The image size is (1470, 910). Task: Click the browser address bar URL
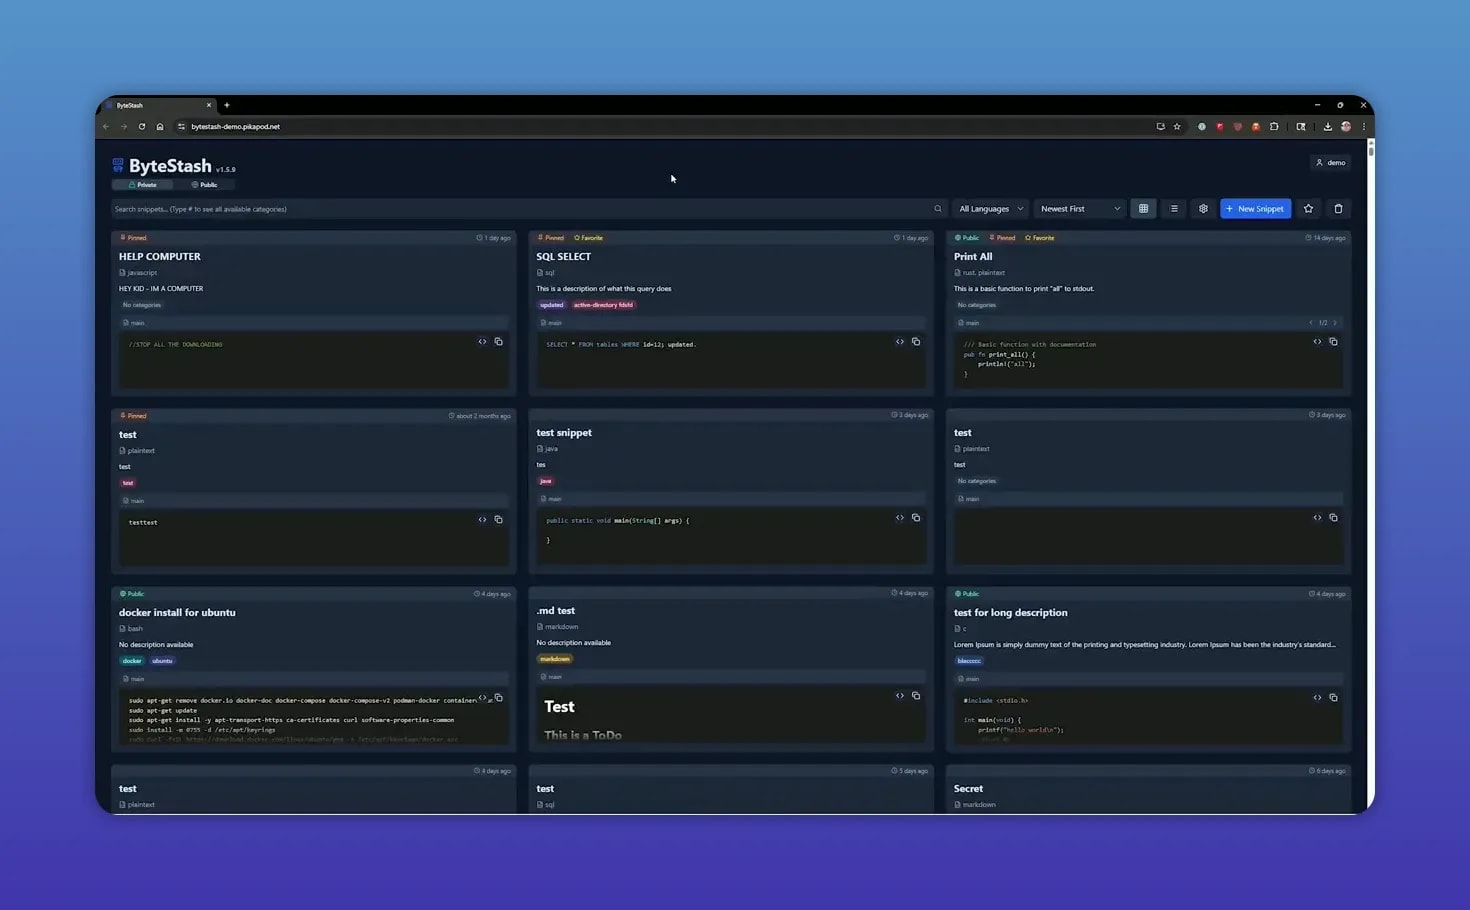point(236,127)
